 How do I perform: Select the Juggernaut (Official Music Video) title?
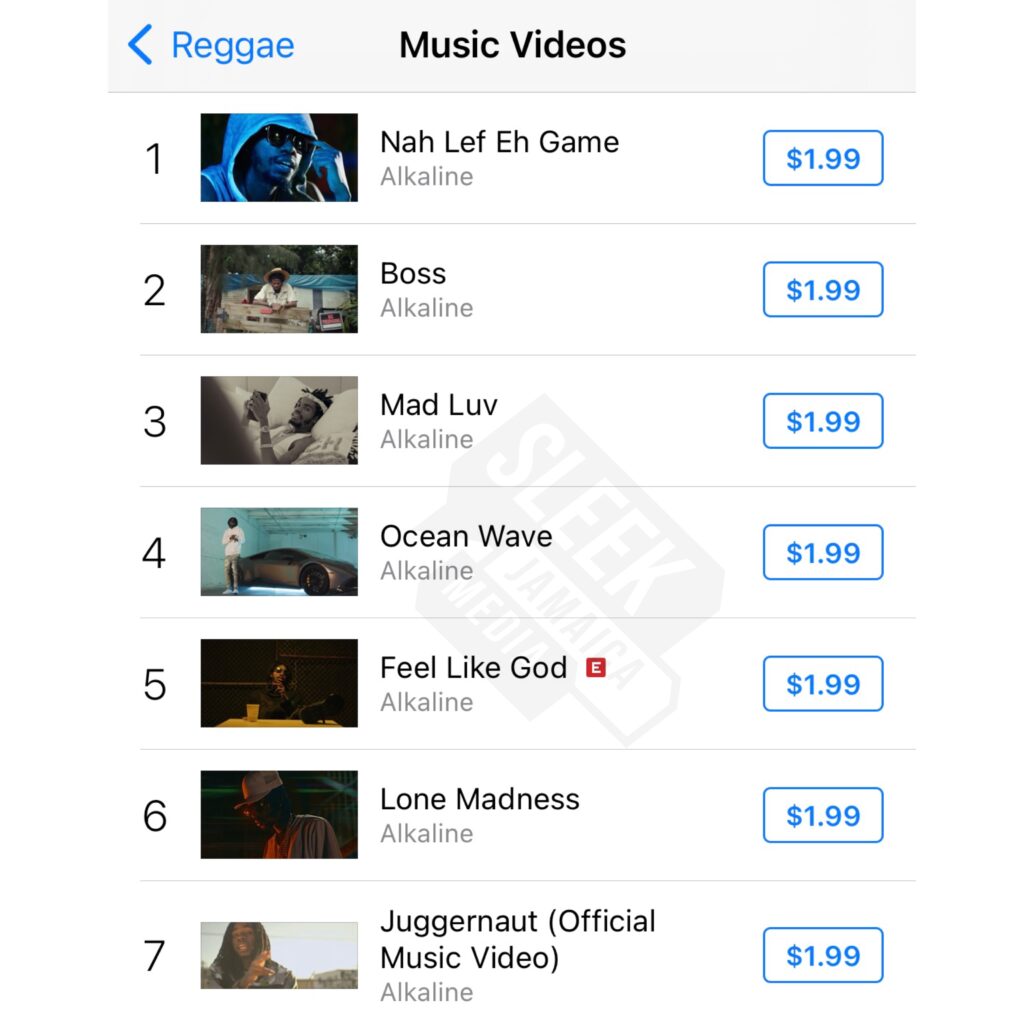coord(517,939)
